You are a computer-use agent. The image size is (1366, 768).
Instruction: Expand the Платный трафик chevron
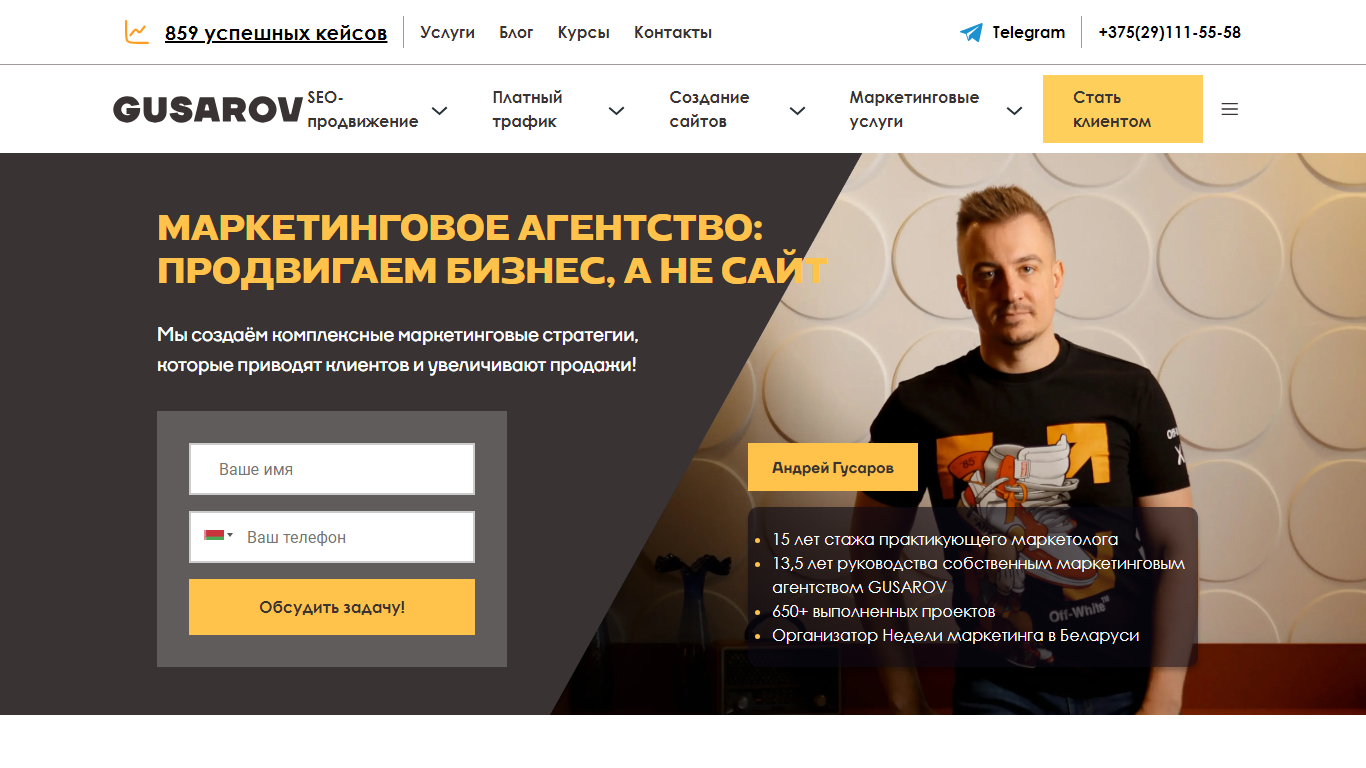coord(617,110)
